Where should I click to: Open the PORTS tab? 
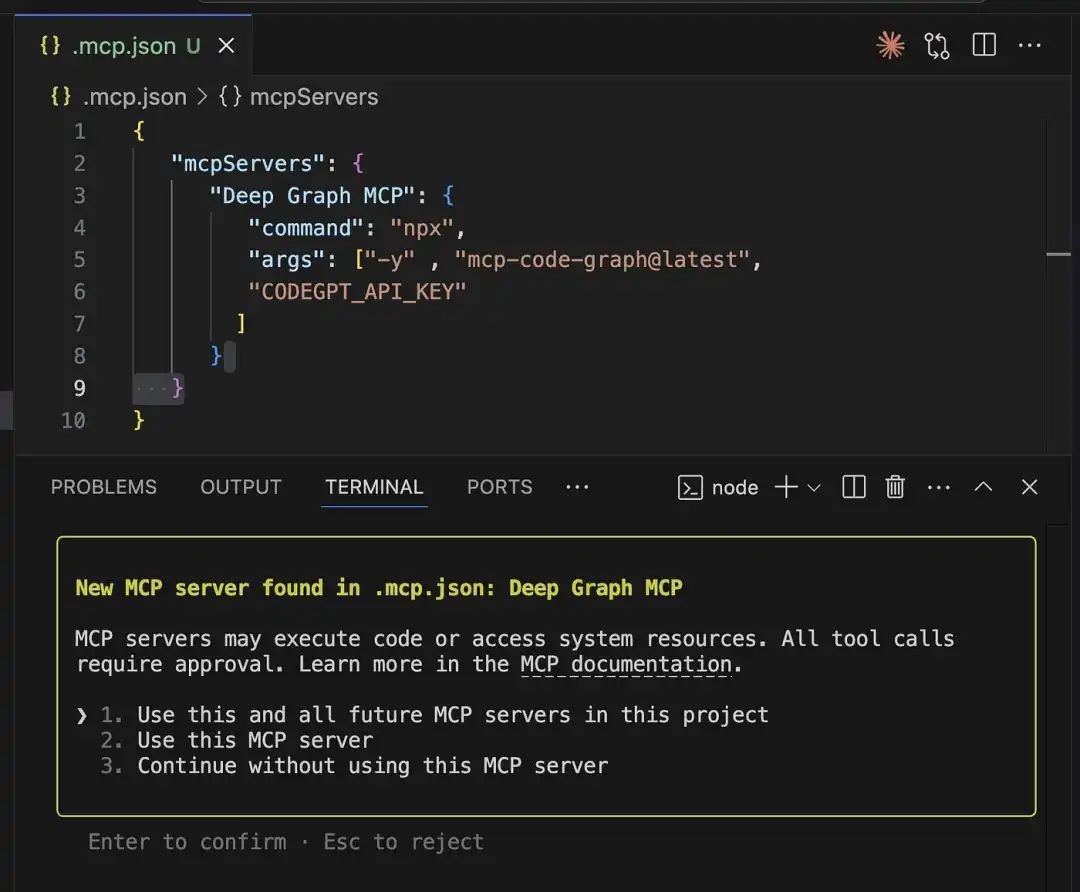pos(499,487)
